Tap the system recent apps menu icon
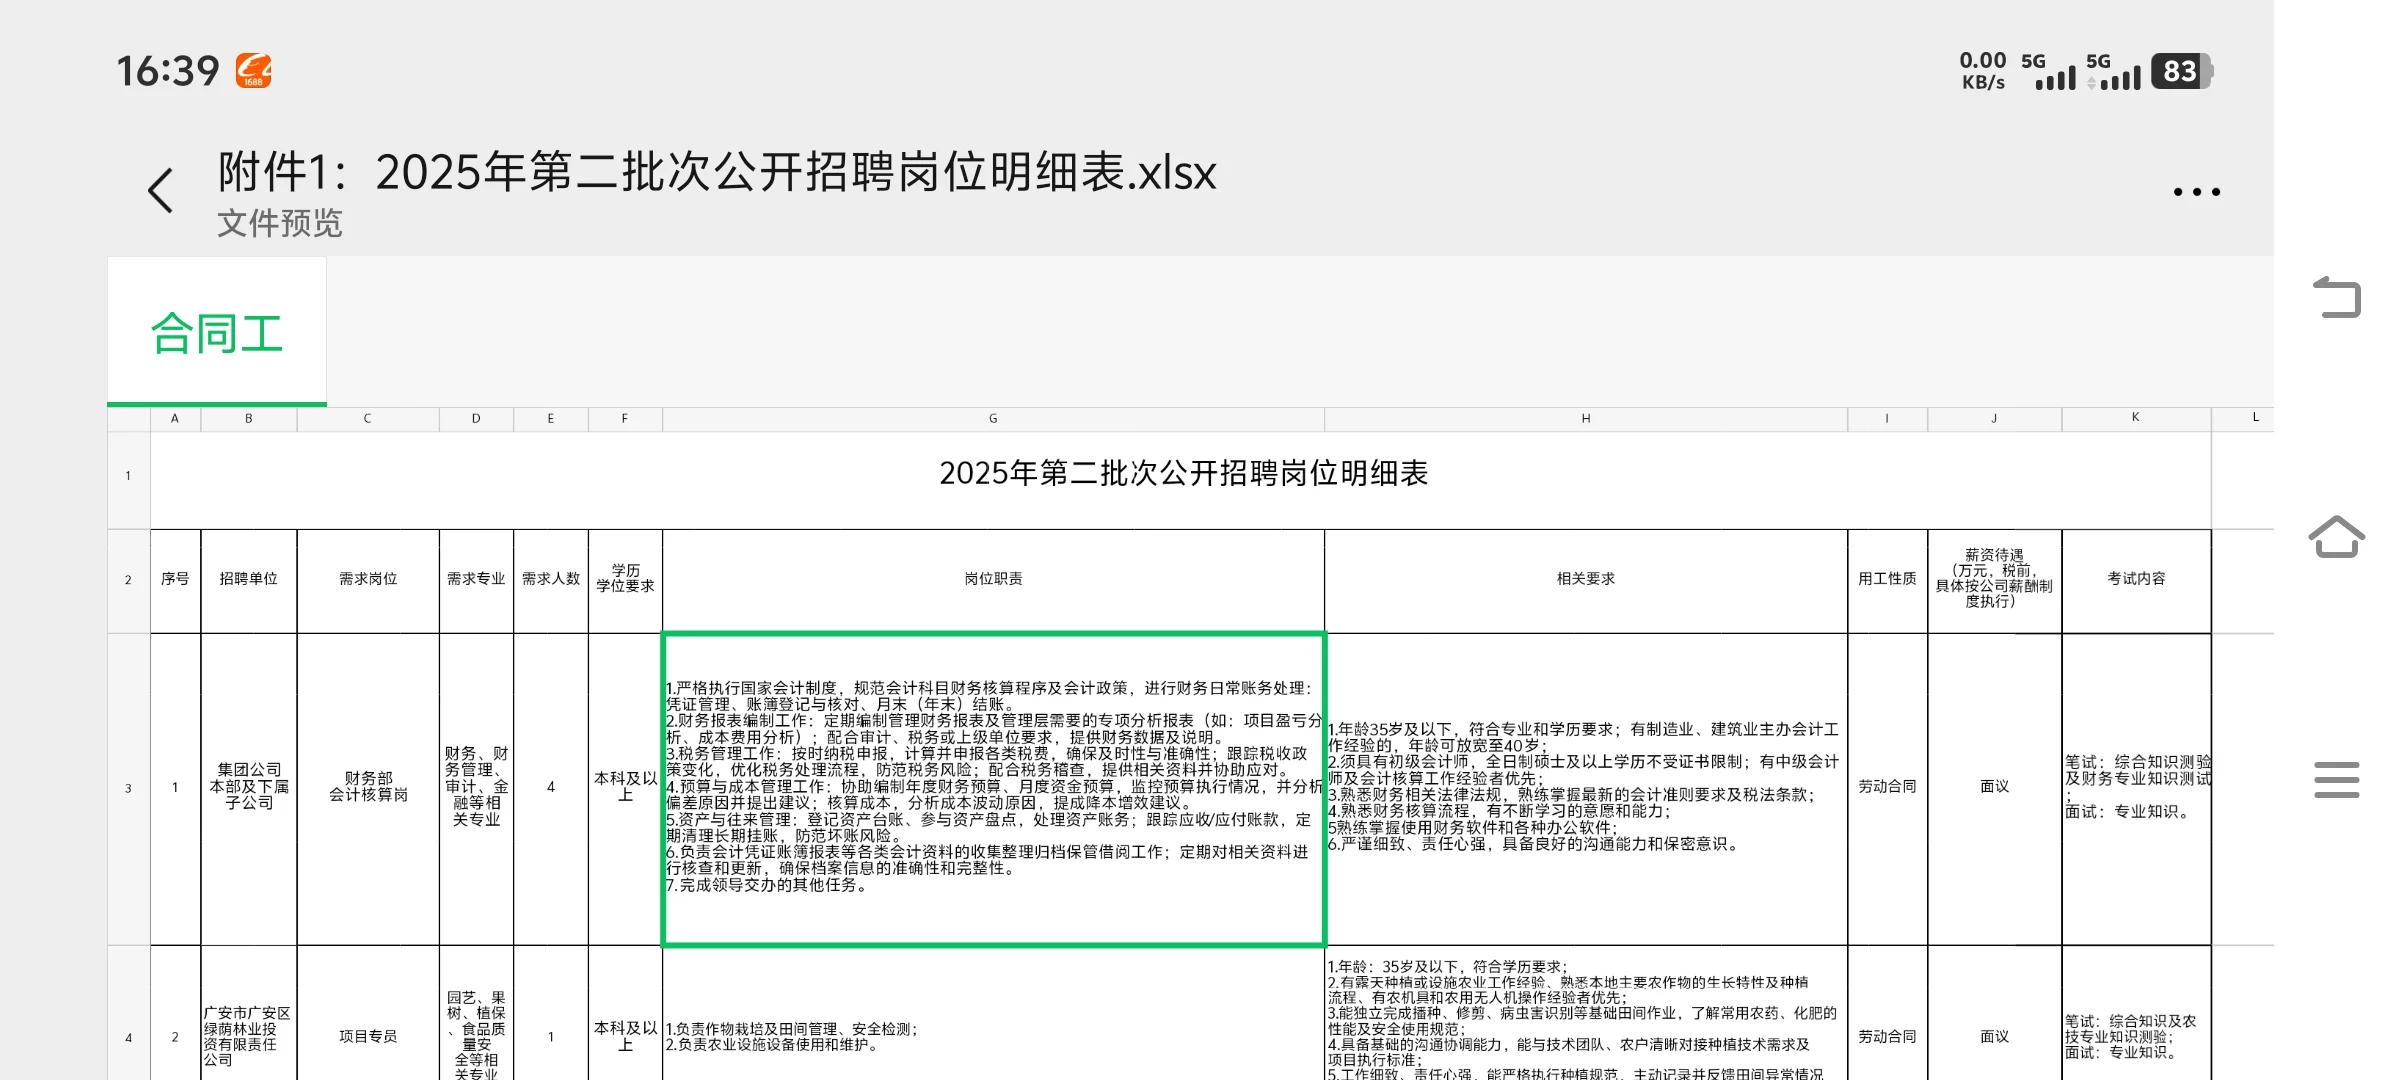This screenshot has width=2400, height=1080. tap(2337, 780)
